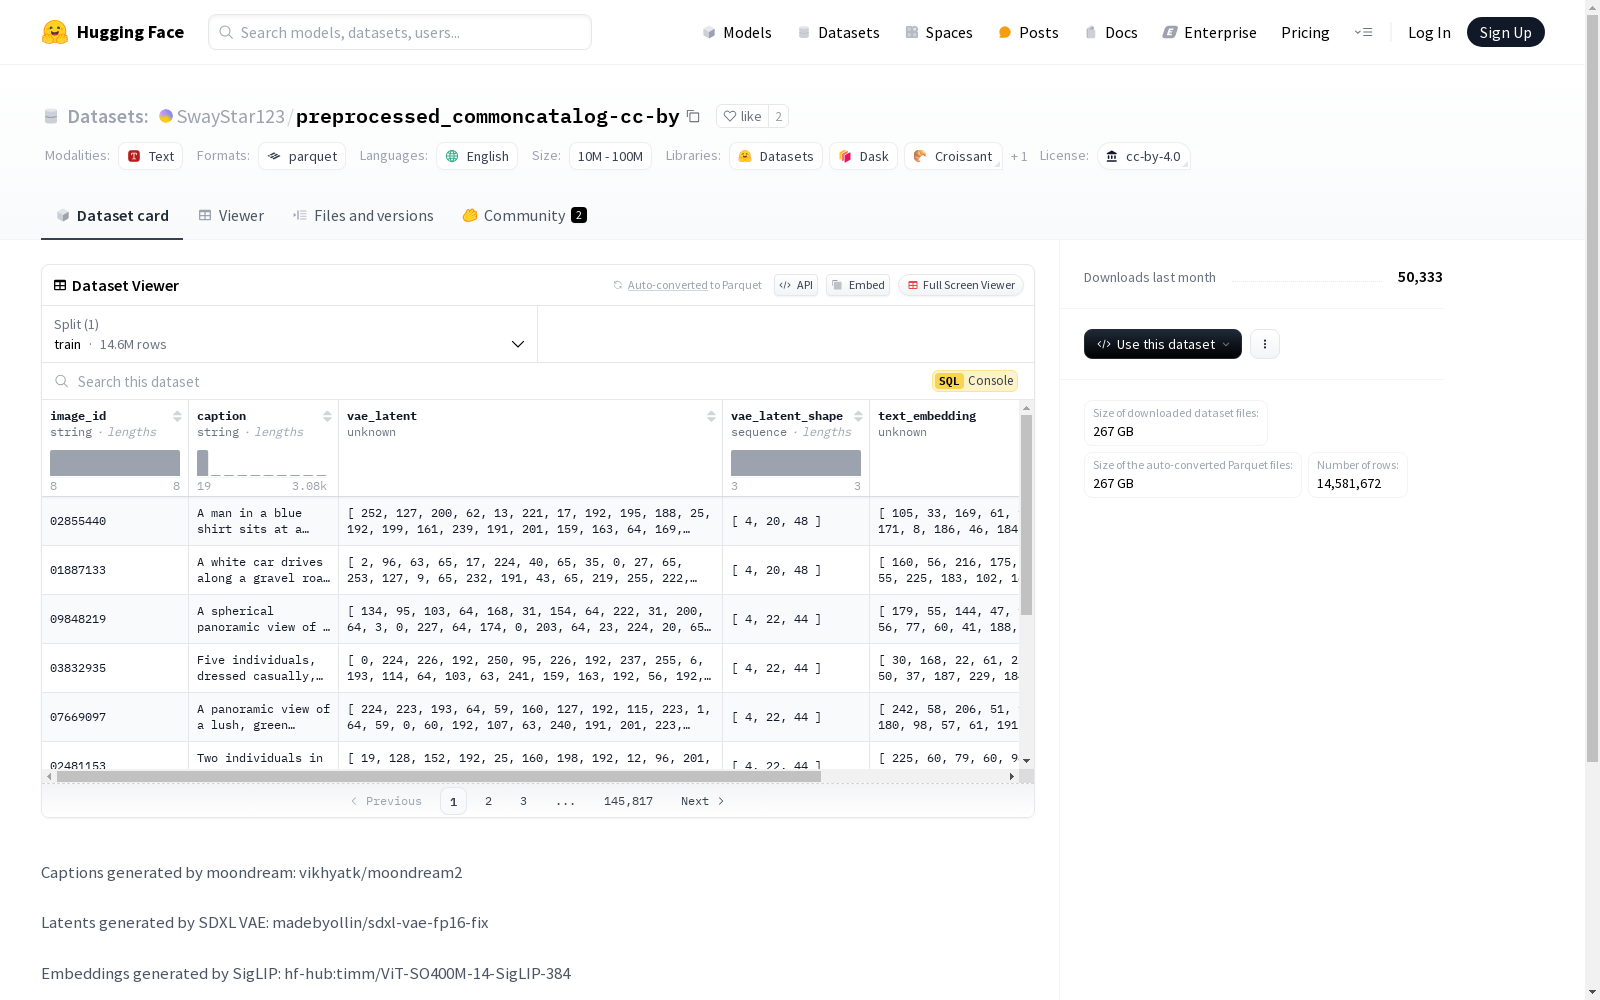
Task: Open the Models menu item
Action: coord(737,32)
